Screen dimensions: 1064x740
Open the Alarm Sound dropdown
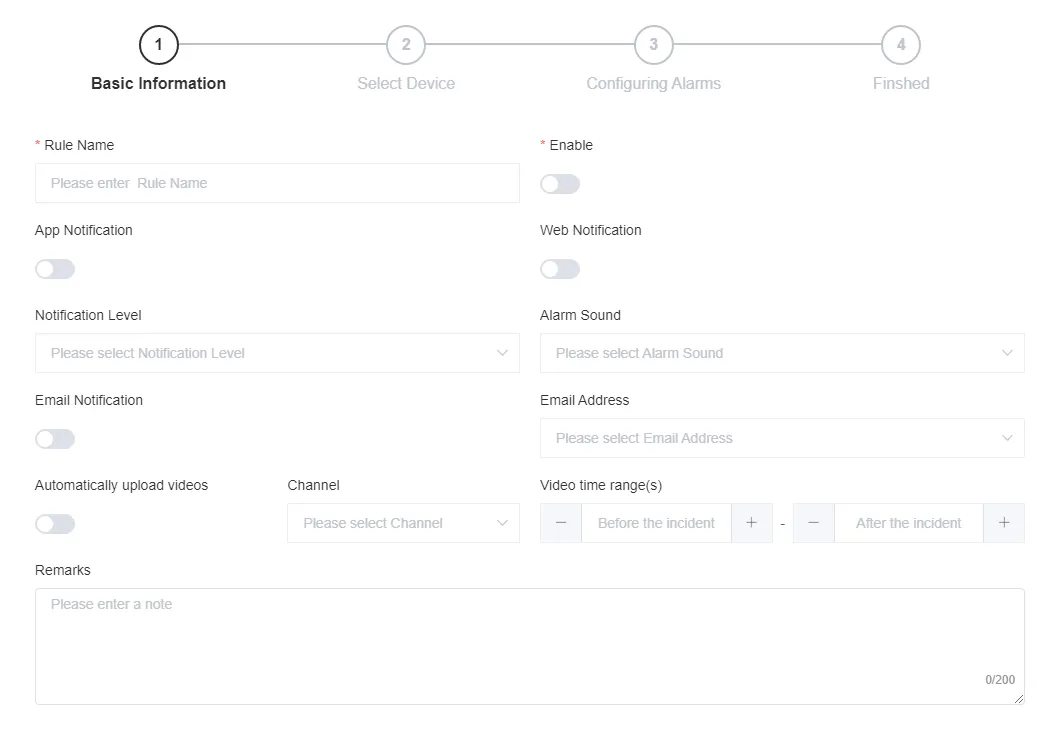tap(782, 352)
